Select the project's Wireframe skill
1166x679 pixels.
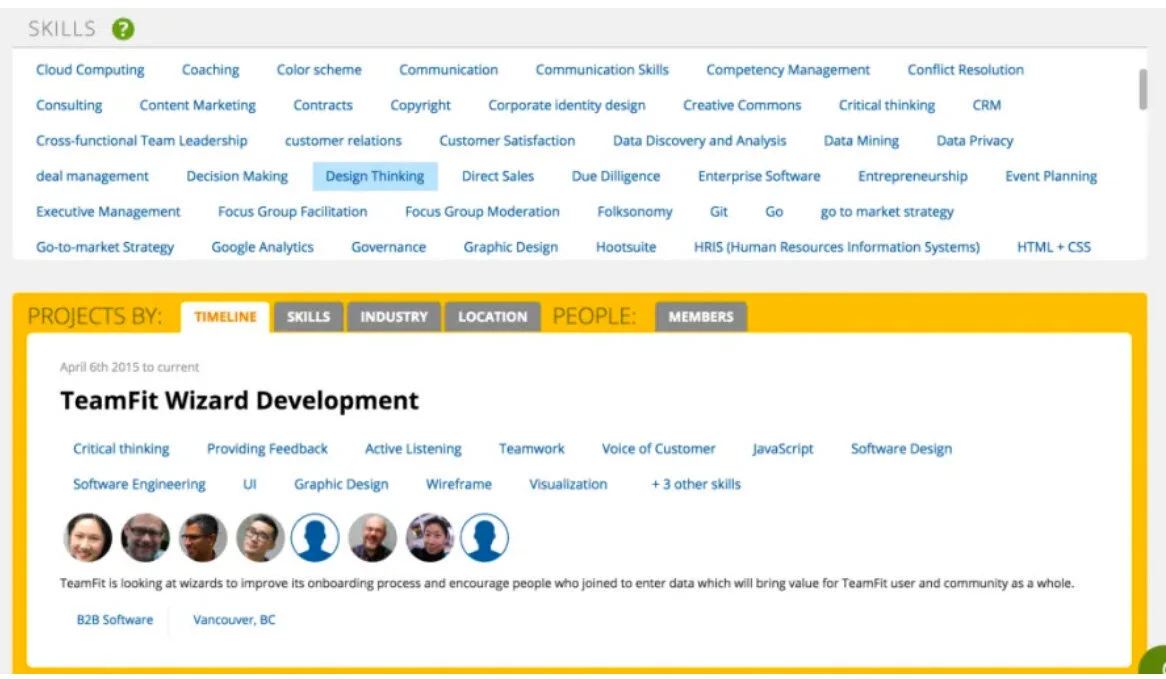(x=458, y=484)
